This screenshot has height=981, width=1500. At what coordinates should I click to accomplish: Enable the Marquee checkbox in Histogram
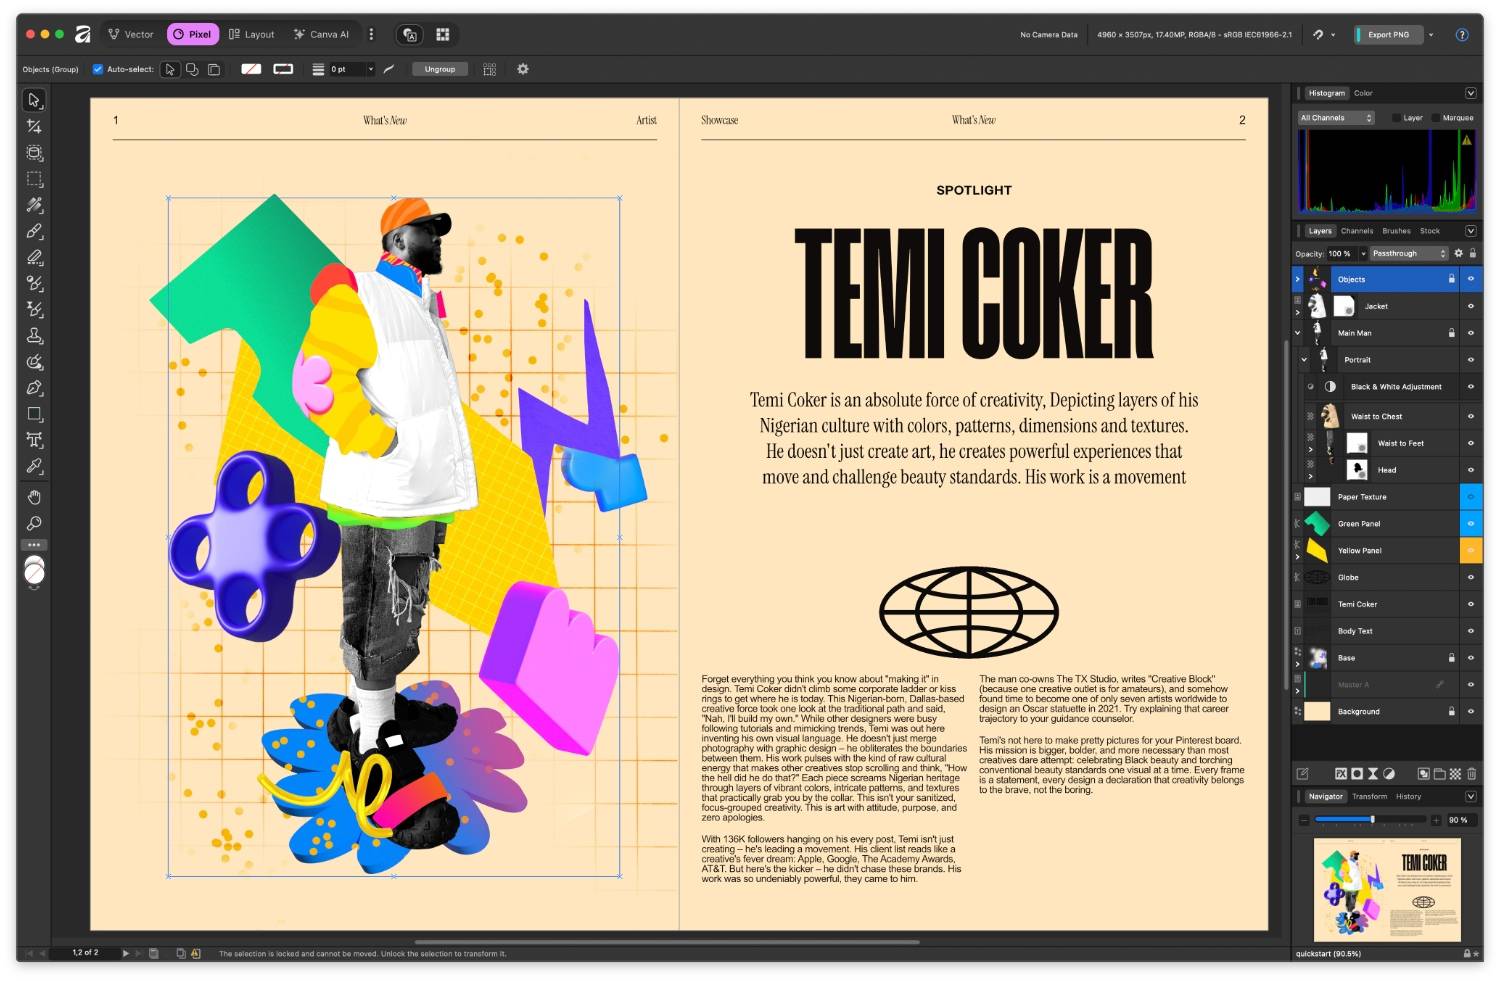1436,118
